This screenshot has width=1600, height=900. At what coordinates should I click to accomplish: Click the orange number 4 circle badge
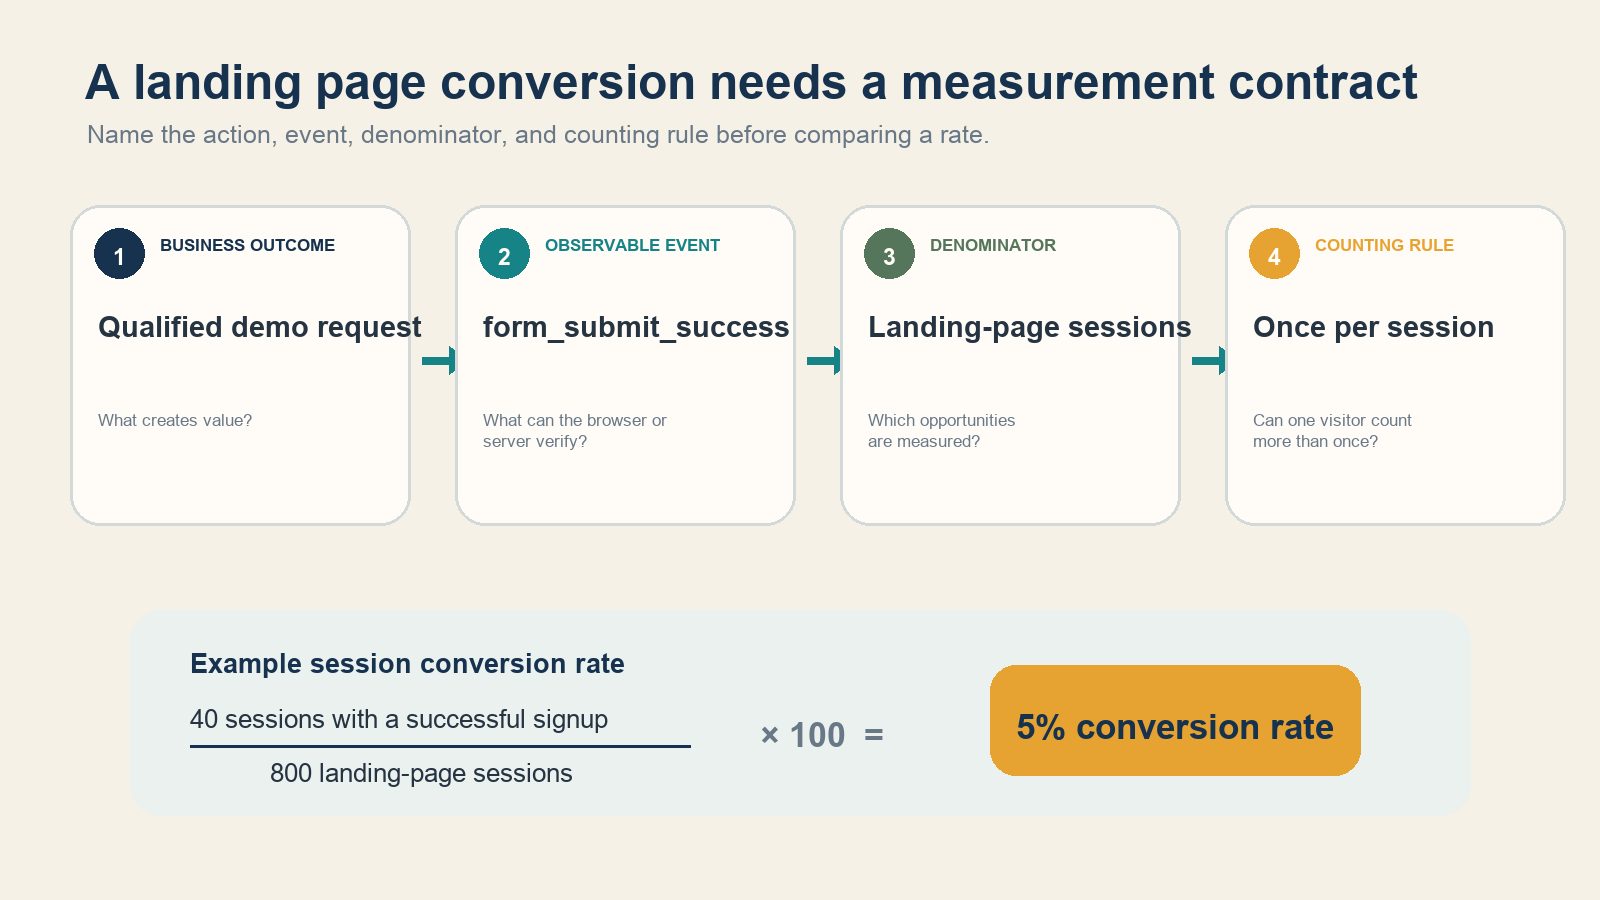pos(1274,254)
